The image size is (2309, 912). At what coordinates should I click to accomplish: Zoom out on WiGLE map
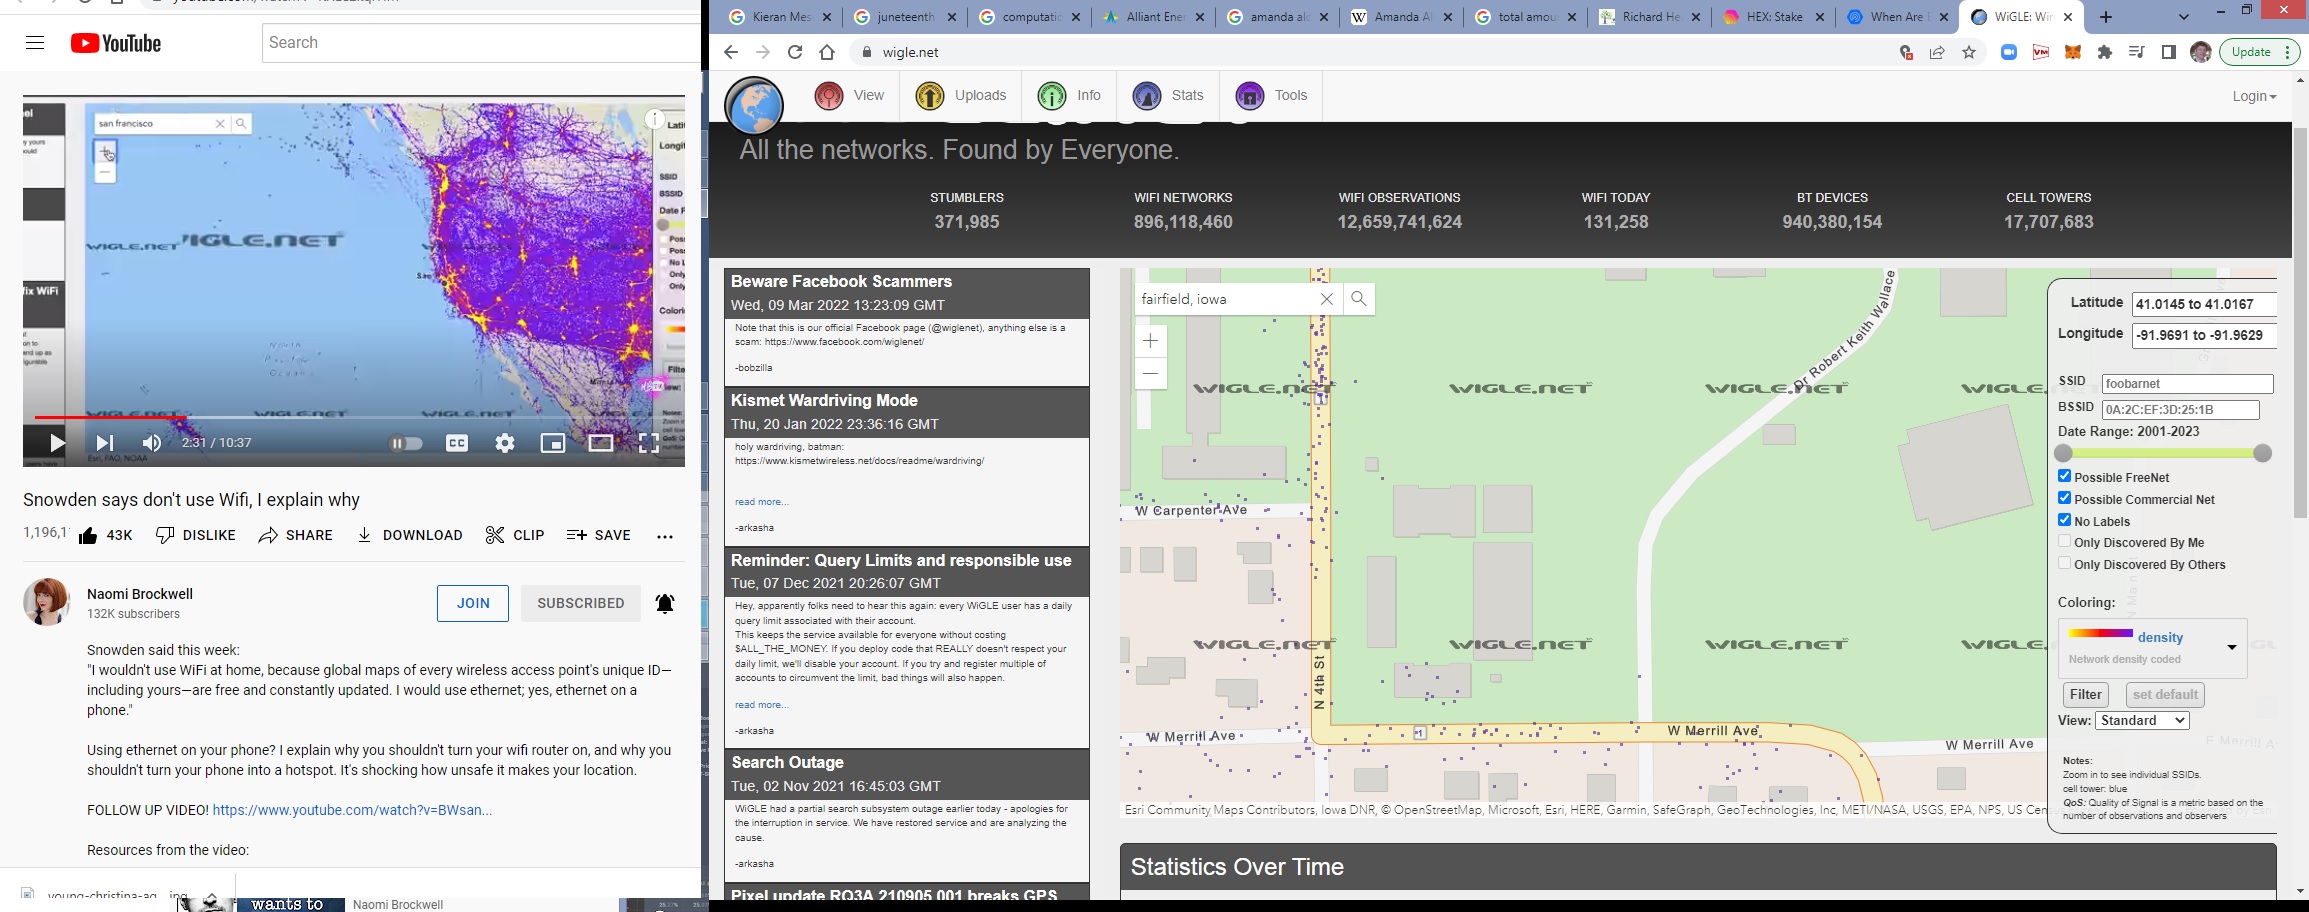coord(1151,374)
